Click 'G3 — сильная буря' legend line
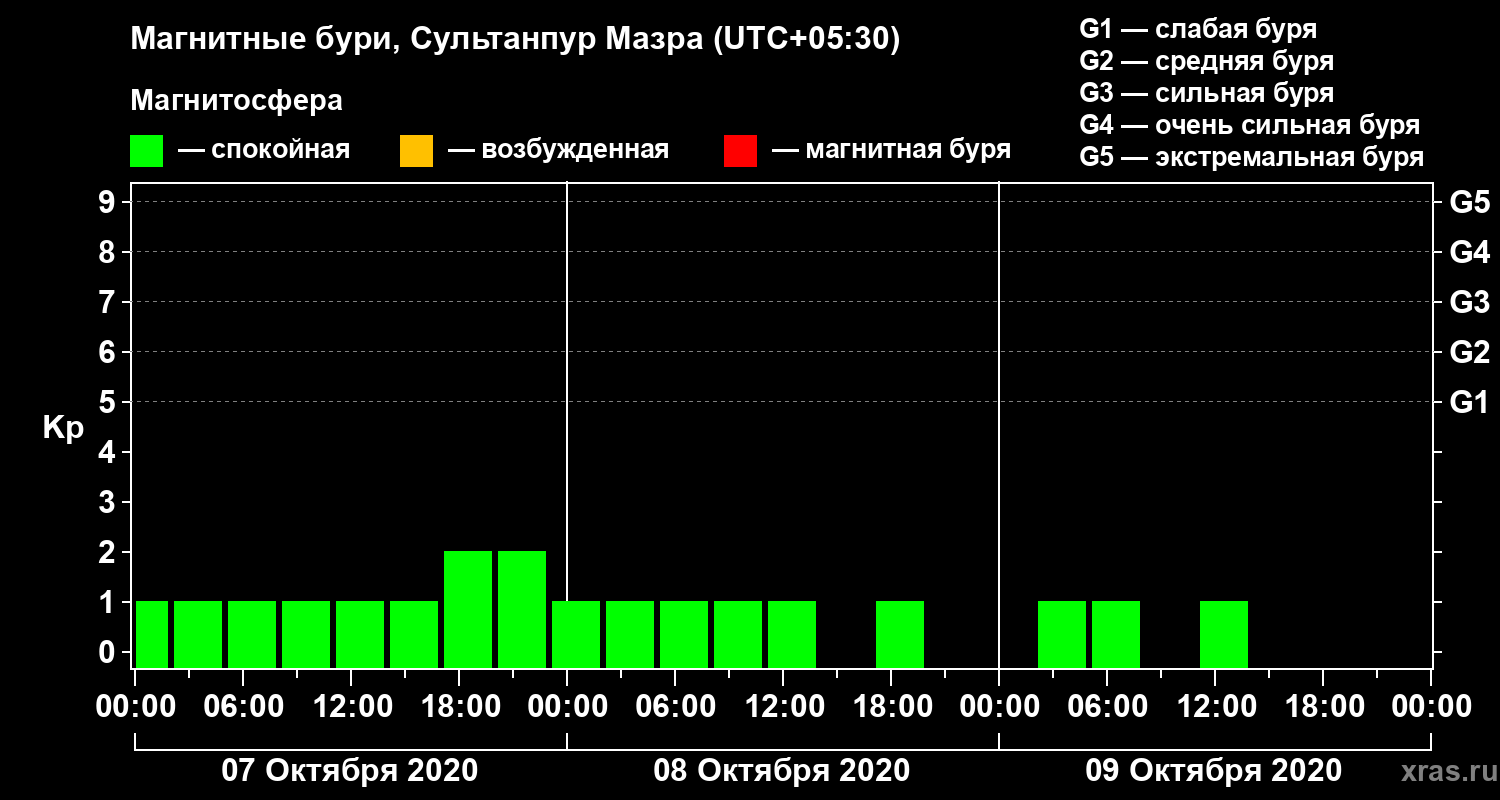Screen dimensions: 1500x800 [1206, 93]
